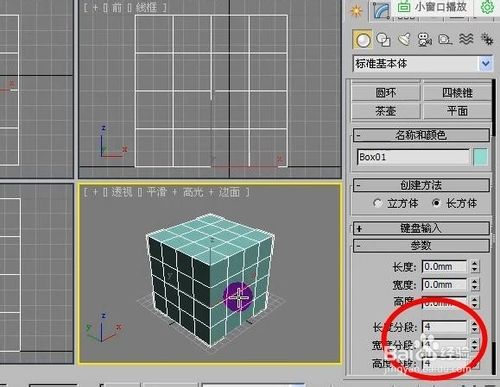
Task: Open the 透视 perspective view label menu
Action: pos(122,192)
